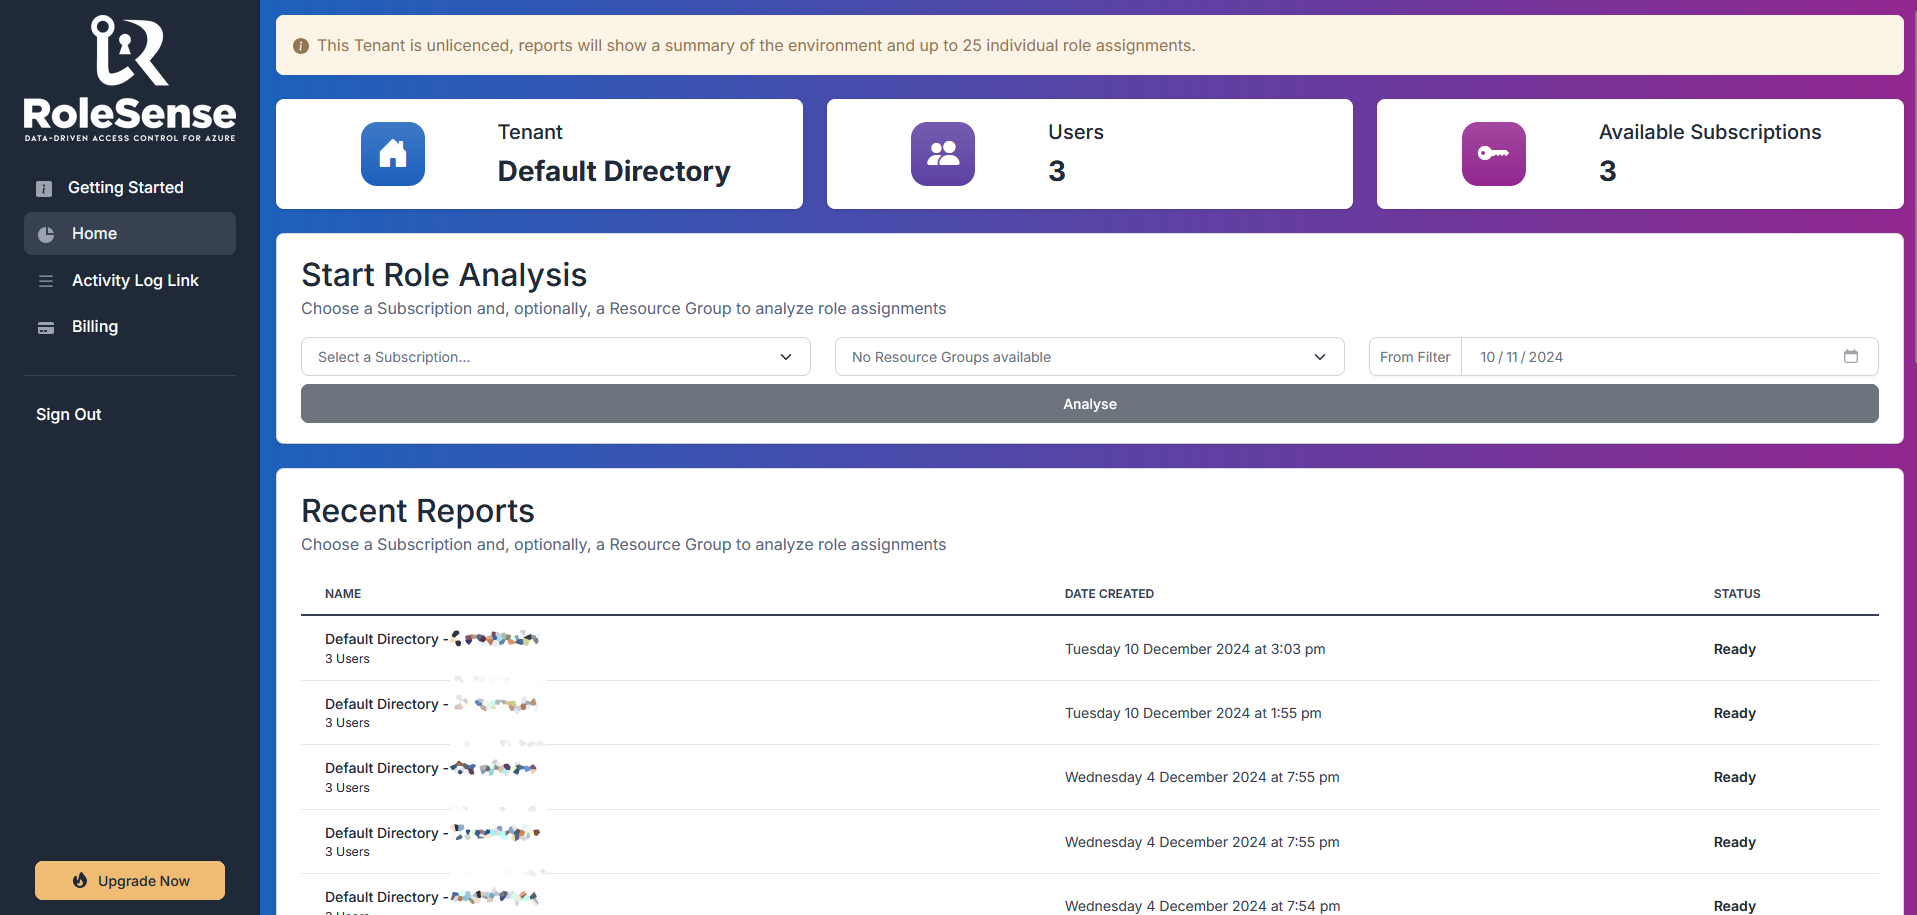Screen dimensions: 1917x915
Task: Click the Billing card icon
Action: [x=46, y=327]
